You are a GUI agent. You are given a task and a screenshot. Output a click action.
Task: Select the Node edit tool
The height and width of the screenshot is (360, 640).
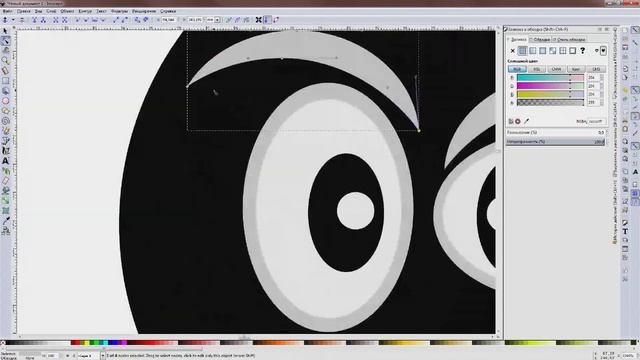5,41
